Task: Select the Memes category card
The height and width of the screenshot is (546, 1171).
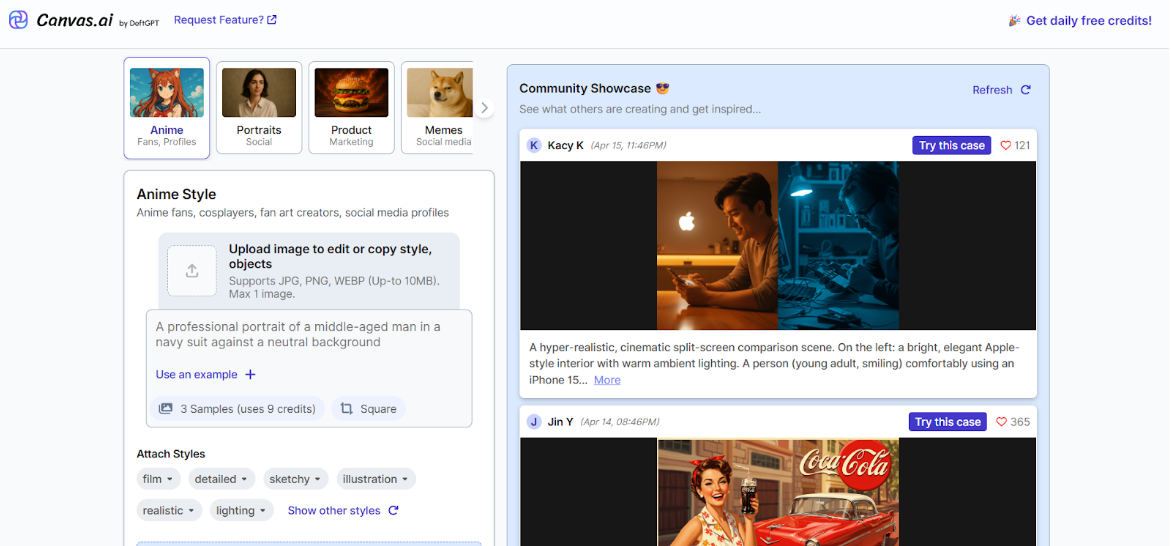Action: coord(440,108)
